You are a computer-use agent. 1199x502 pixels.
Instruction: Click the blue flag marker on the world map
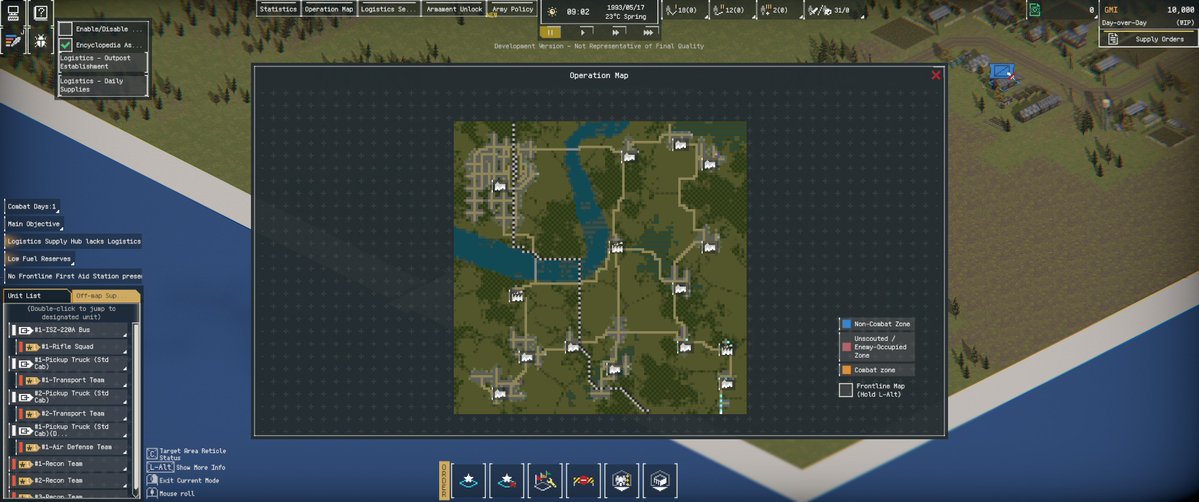coord(1001,71)
